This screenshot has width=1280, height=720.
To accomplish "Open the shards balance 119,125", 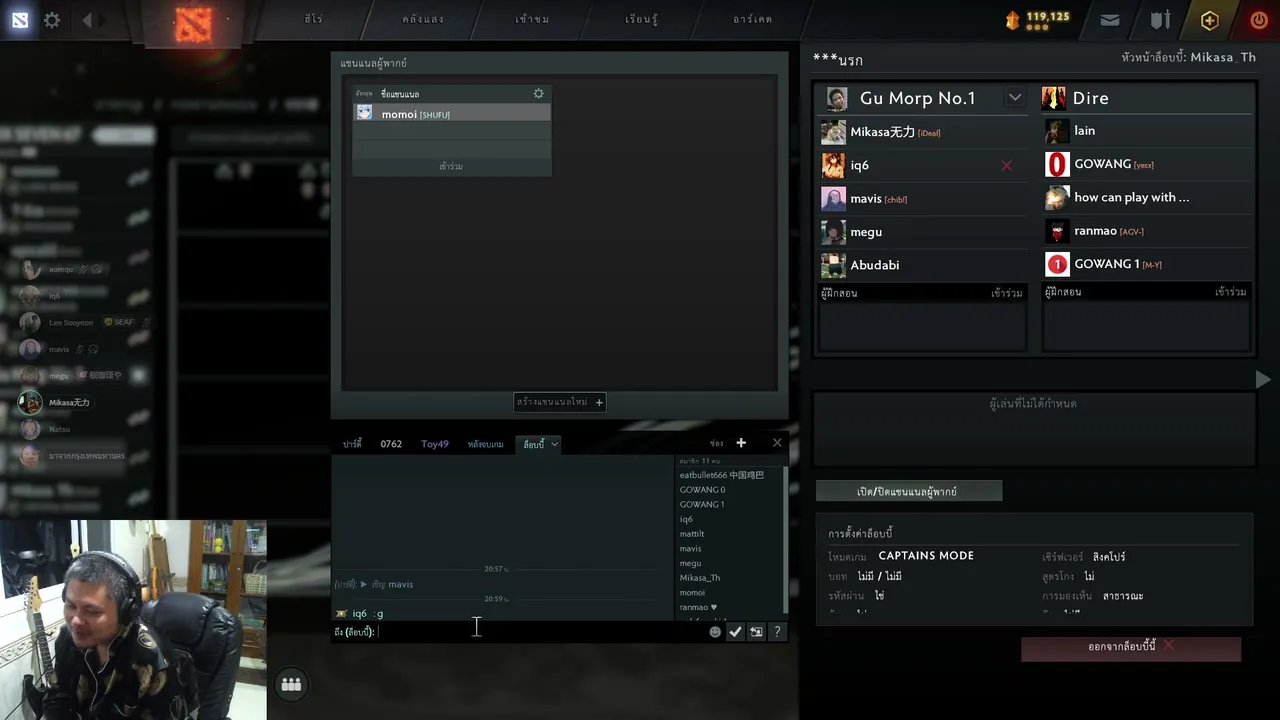I will 1038,19.
